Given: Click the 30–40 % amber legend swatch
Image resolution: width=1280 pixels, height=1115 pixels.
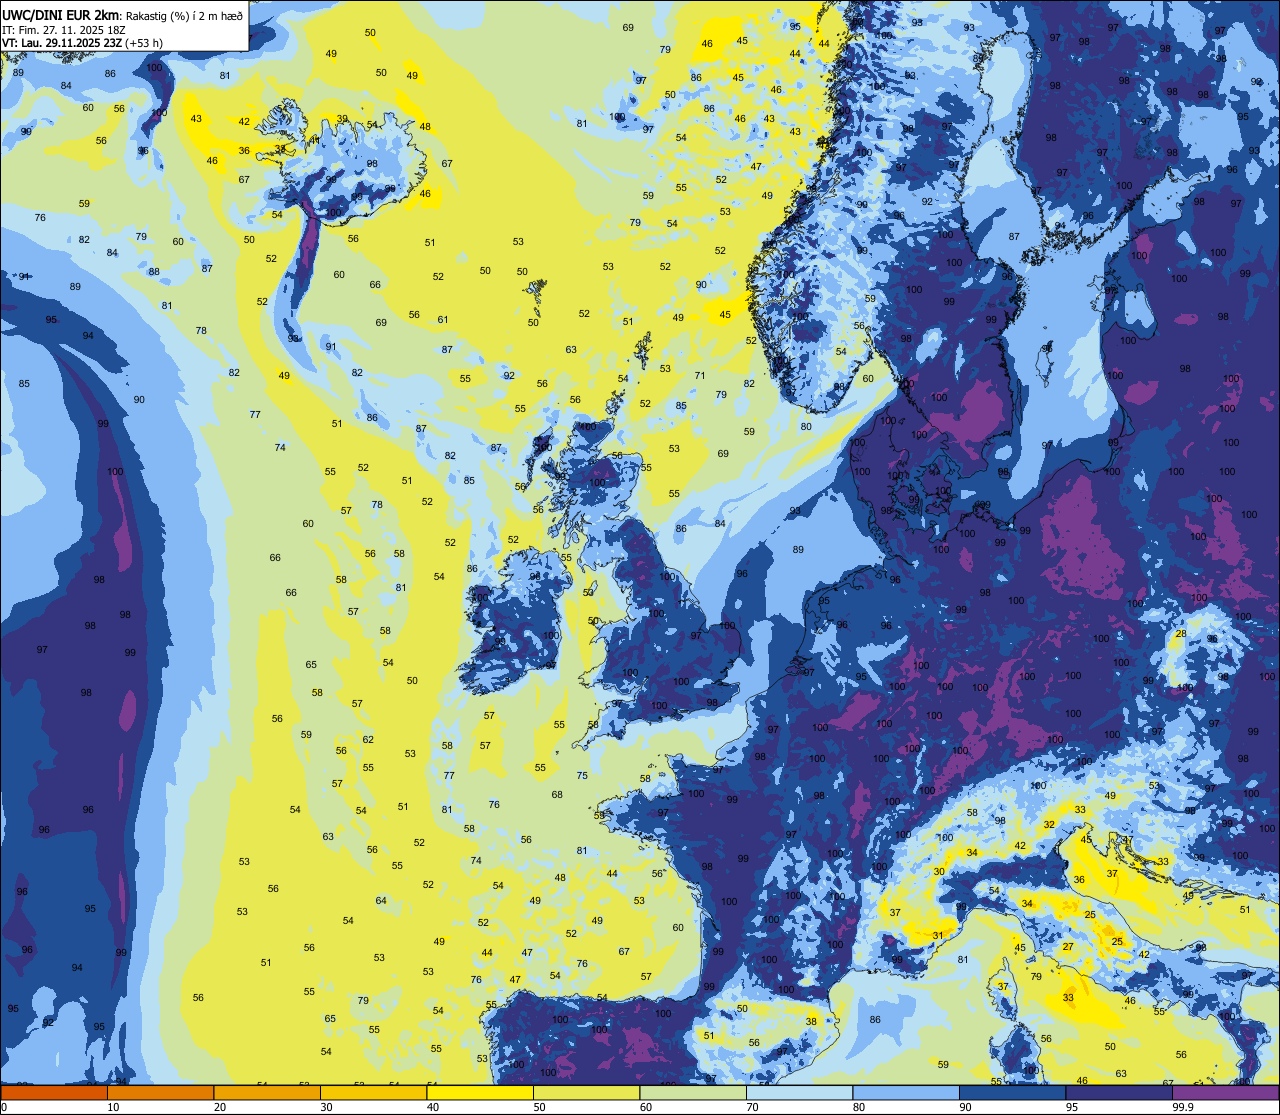Looking at the screenshot, I should [x=373, y=1093].
